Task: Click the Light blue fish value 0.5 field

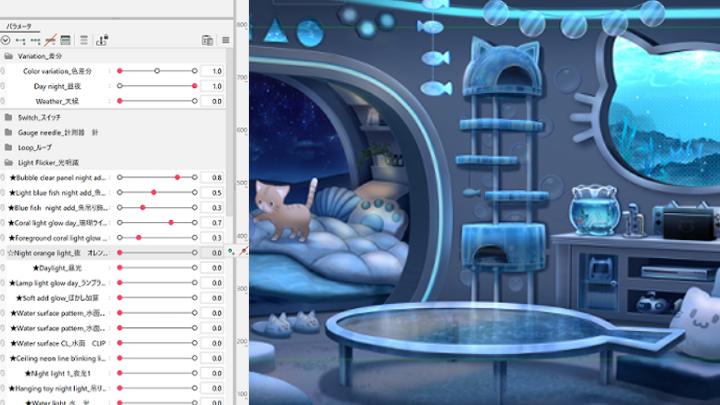Action: (x=212, y=193)
